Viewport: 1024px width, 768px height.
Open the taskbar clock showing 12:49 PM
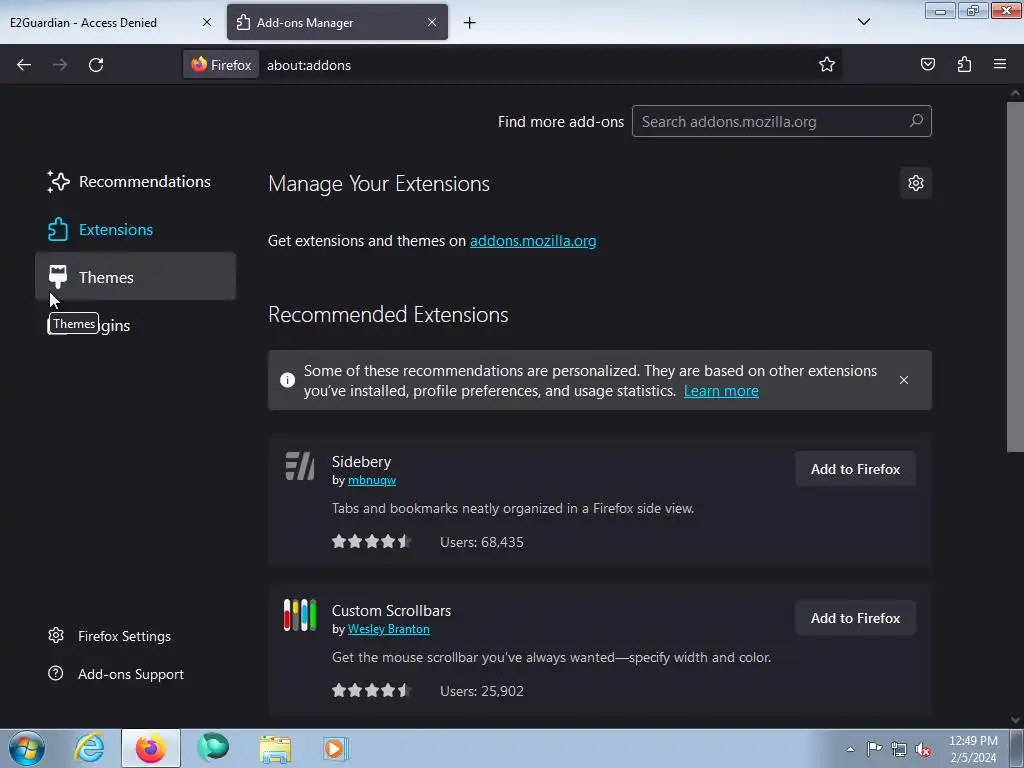click(x=973, y=749)
